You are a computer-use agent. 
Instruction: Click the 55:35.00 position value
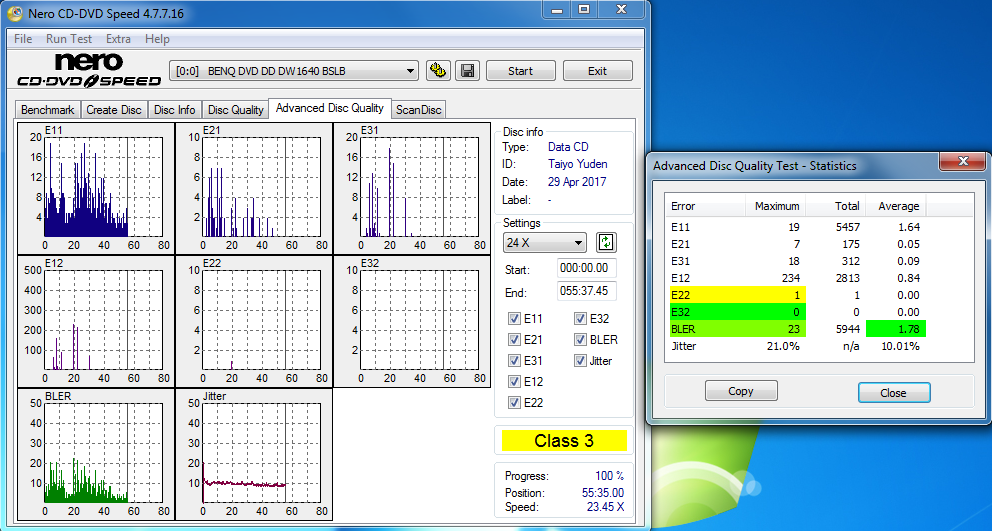tap(603, 492)
